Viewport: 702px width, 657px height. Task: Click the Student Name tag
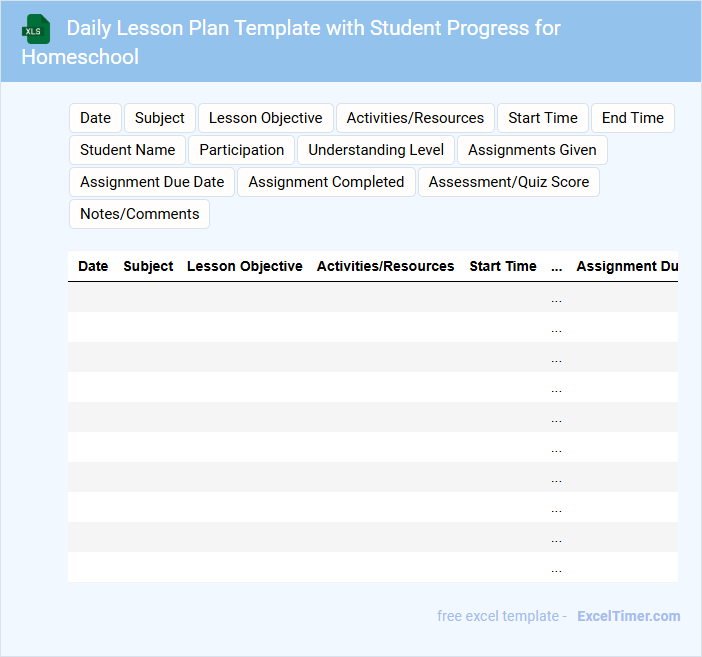(127, 150)
